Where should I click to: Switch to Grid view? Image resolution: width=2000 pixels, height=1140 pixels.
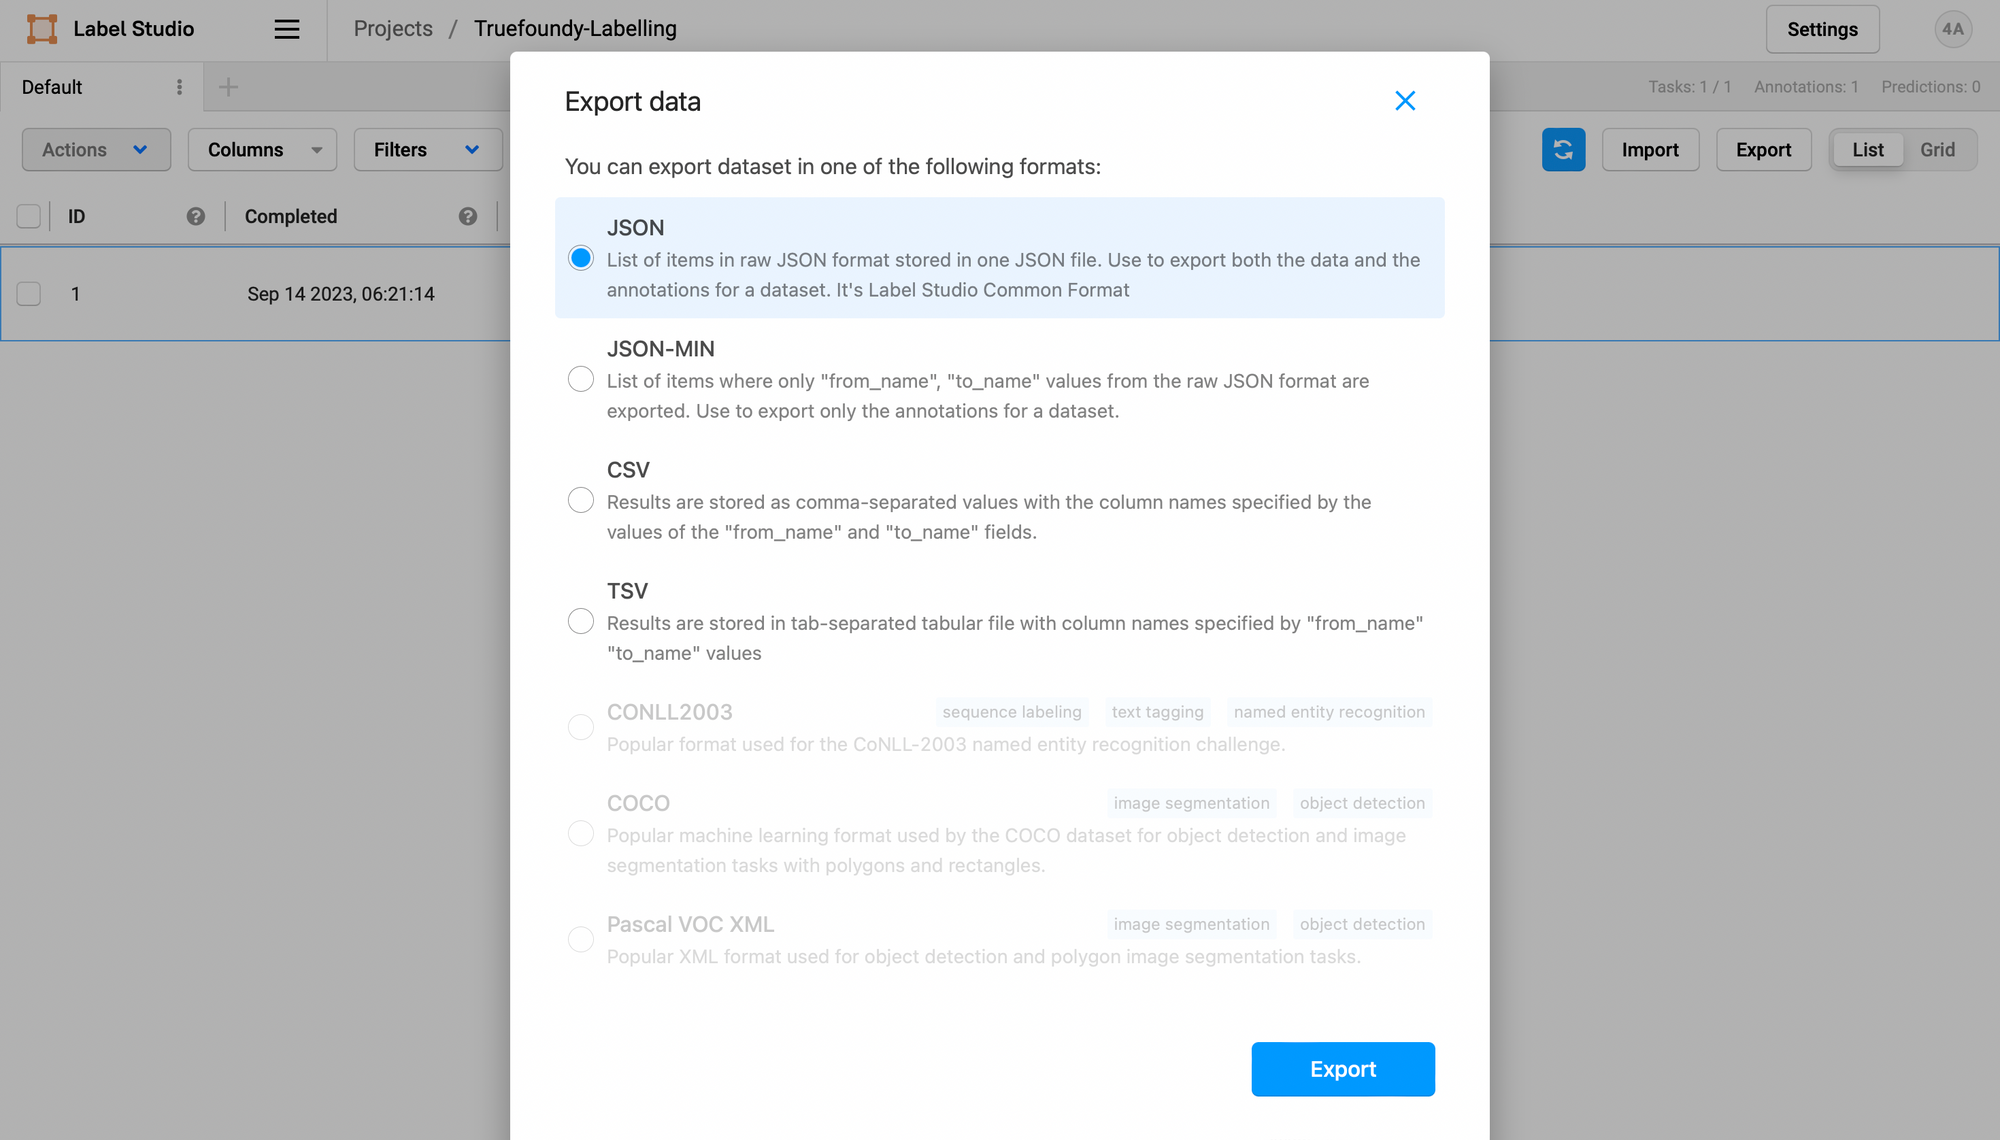[1937, 150]
